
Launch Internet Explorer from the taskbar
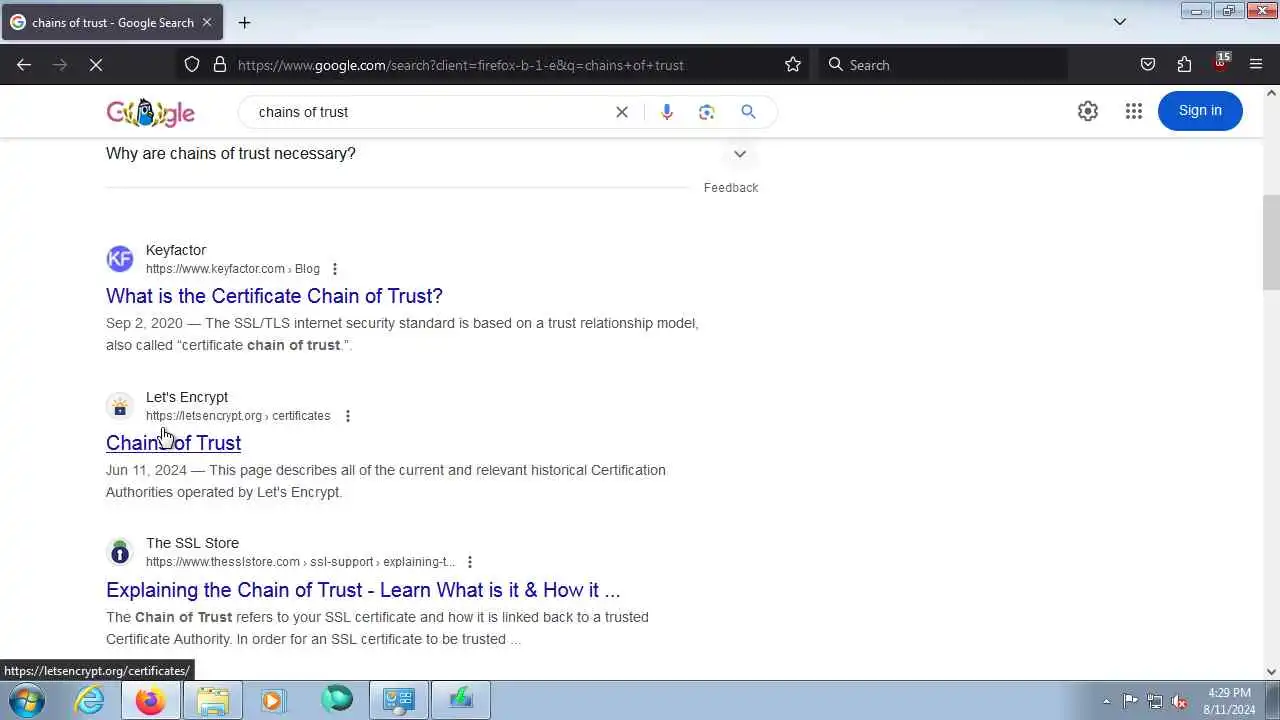click(x=90, y=700)
